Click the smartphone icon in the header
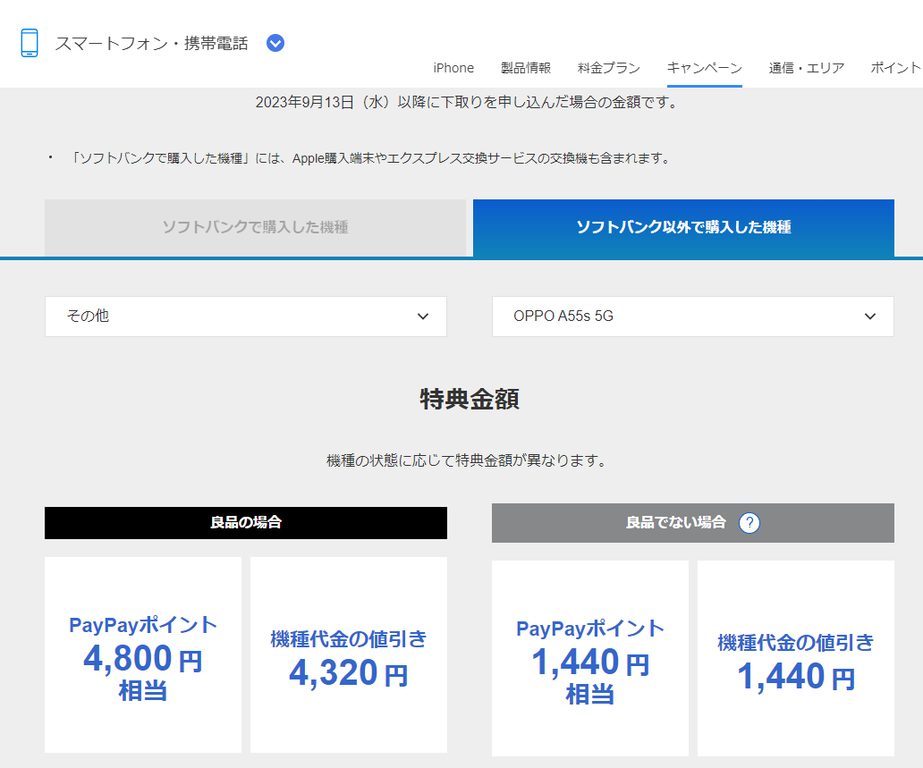 (29, 43)
